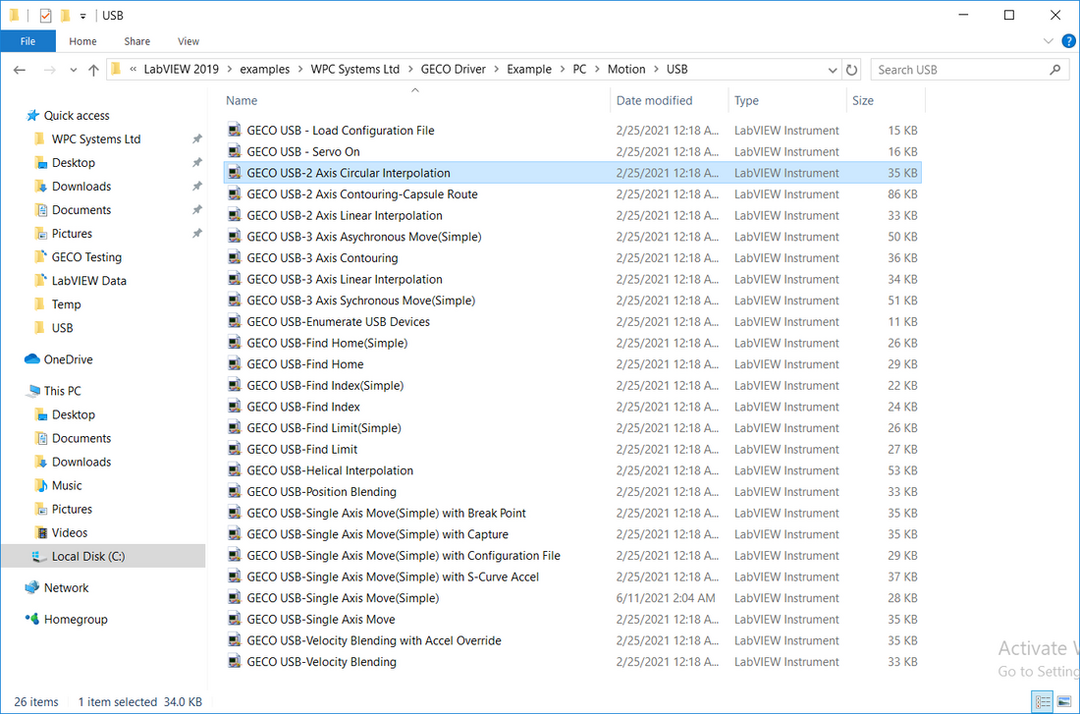Click the icon of GECO USB-Find Home file
This screenshot has width=1080, height=714.
tap(234, 364)
